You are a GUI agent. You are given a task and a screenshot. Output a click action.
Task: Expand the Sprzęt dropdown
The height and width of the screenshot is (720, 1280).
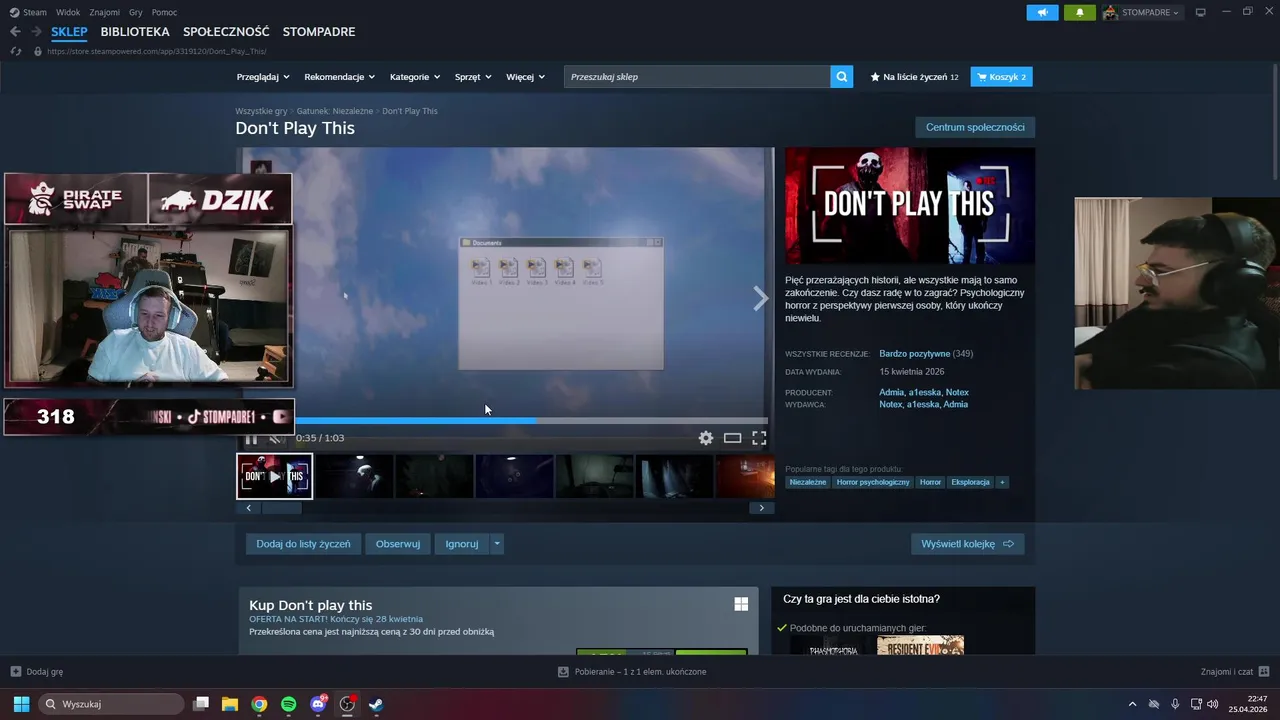point(473,77)
